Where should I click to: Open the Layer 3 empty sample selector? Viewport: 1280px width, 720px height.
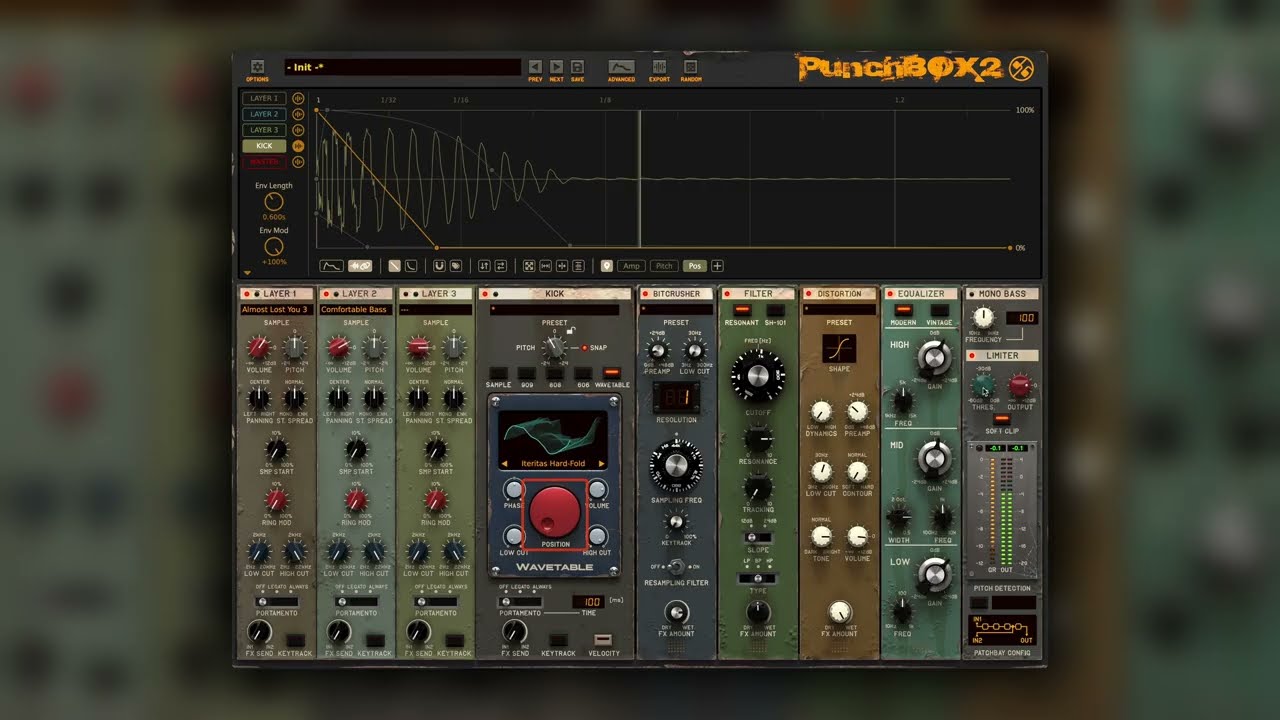coord(436,310)
